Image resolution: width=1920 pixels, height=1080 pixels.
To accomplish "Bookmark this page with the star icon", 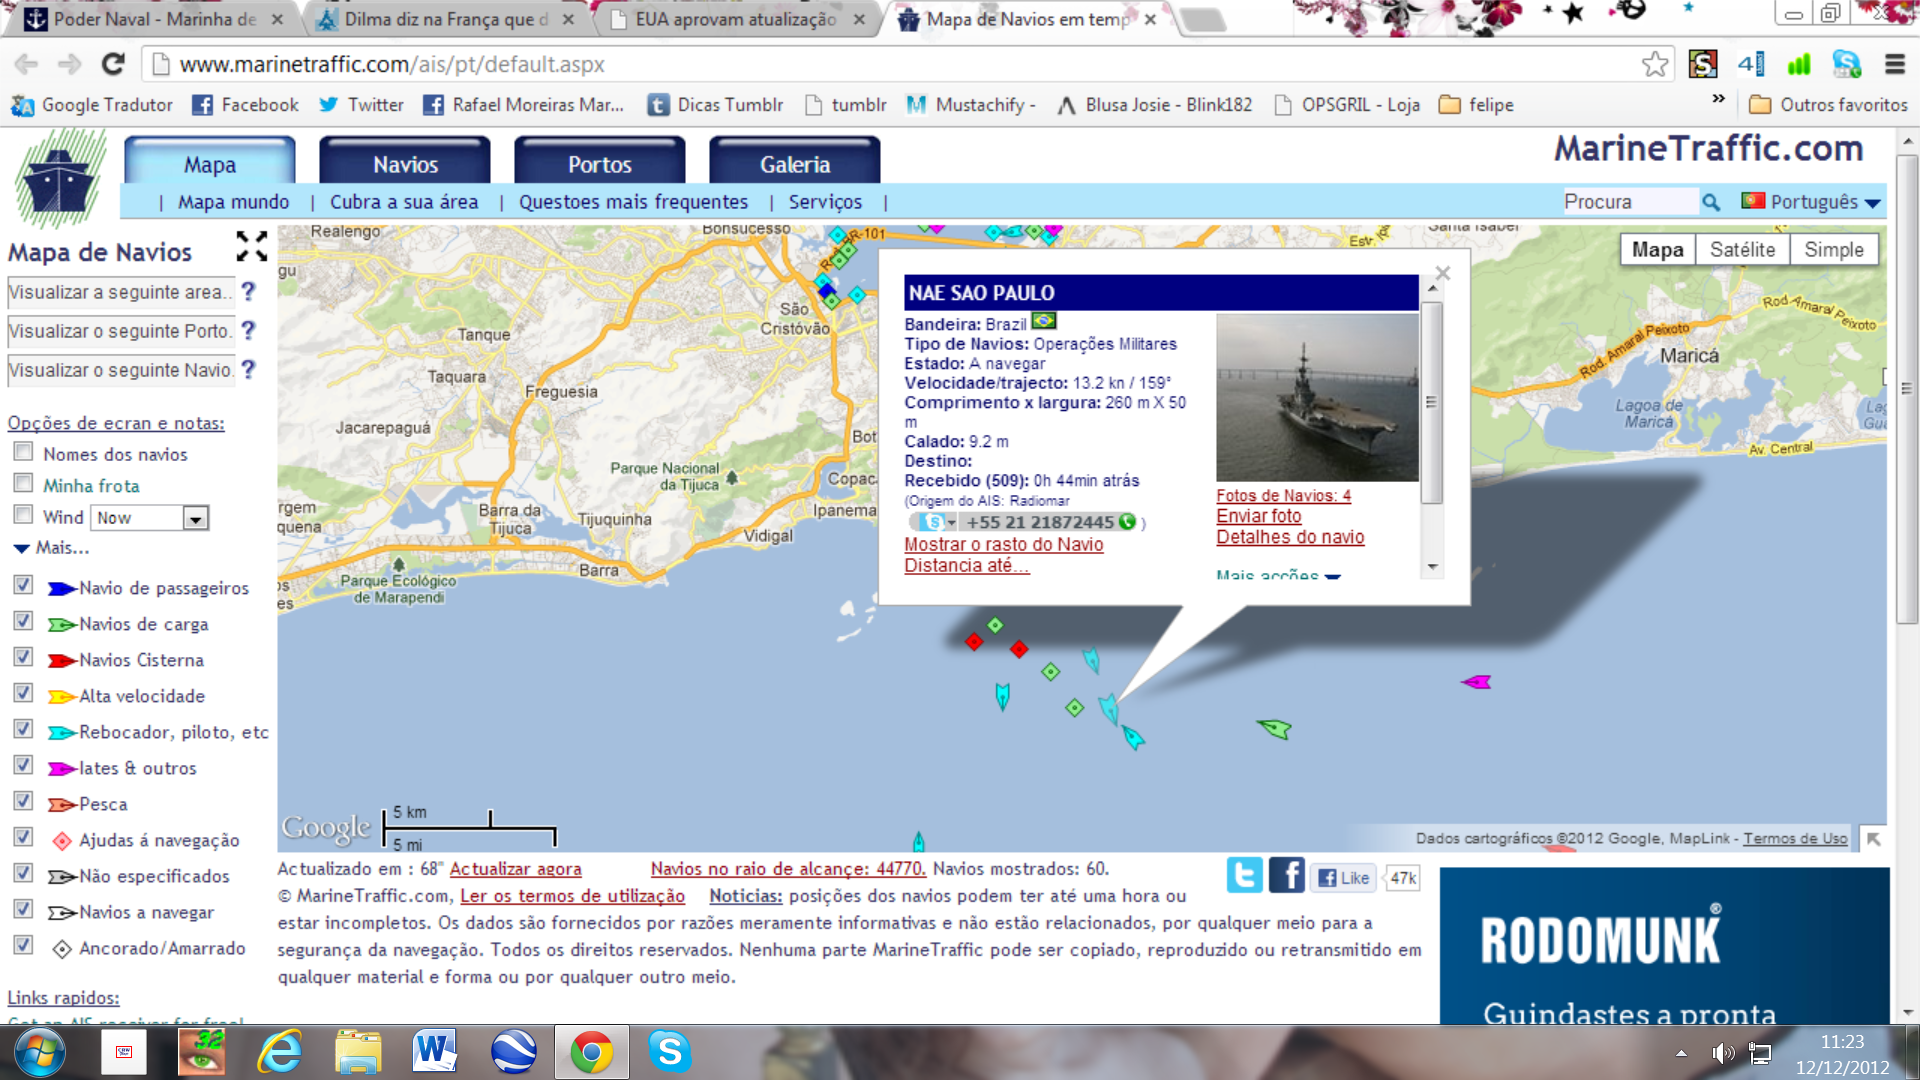I will [x=1655, y=64].
